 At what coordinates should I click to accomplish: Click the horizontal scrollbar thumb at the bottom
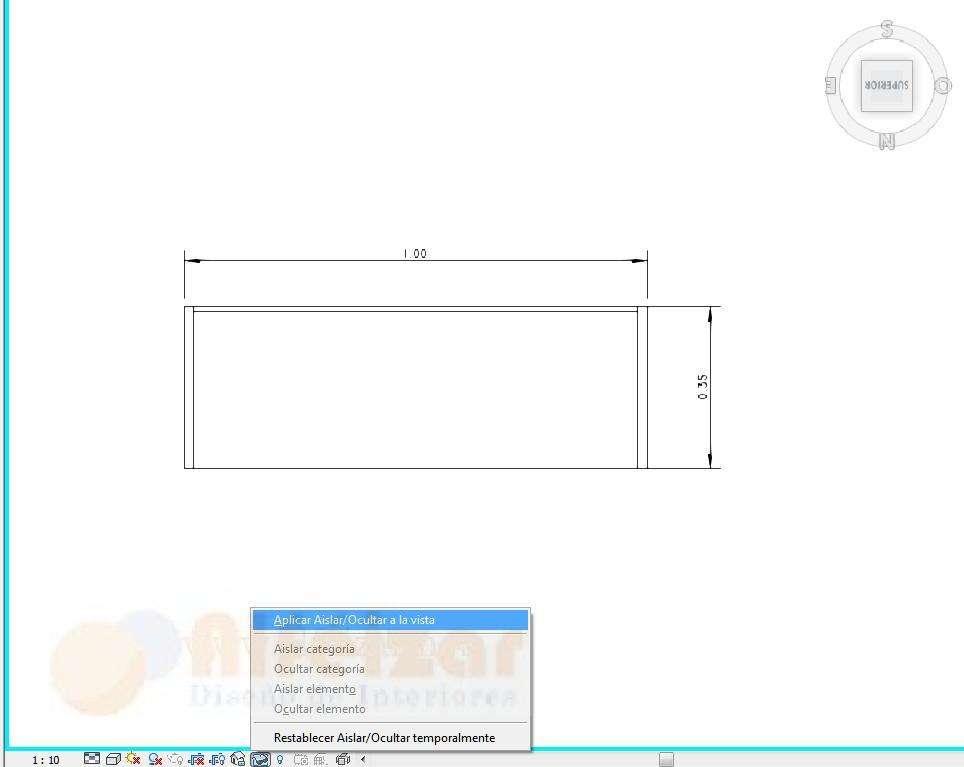666,759
